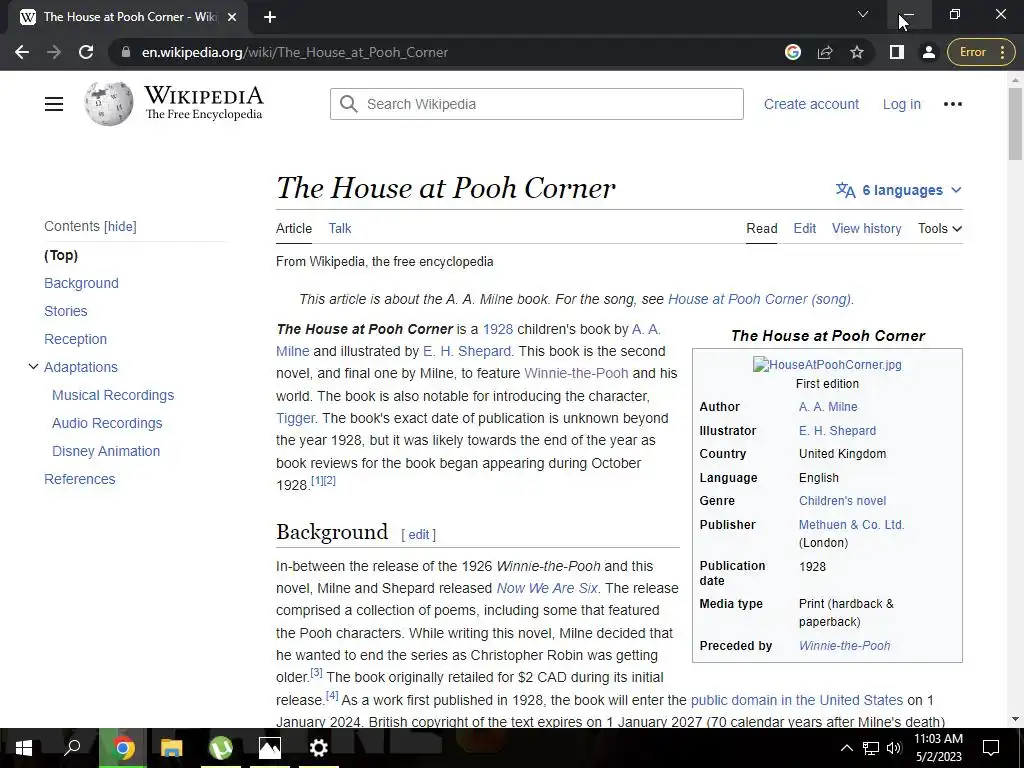Switch to the Talk tab
Screen dimensions: 1024x768
pyautogui.click(x=340, y=229)
